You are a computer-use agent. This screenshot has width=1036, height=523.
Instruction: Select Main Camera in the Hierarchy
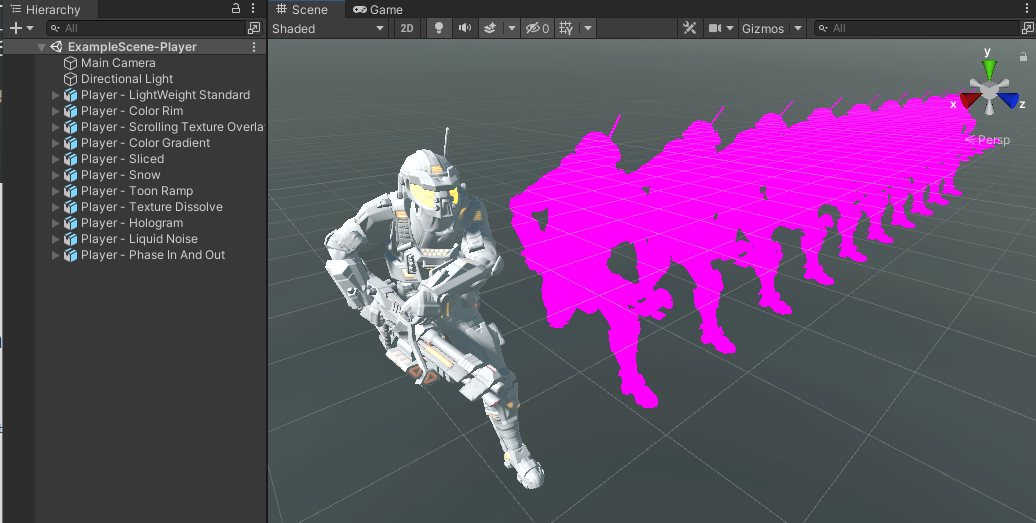pos(118,63)
